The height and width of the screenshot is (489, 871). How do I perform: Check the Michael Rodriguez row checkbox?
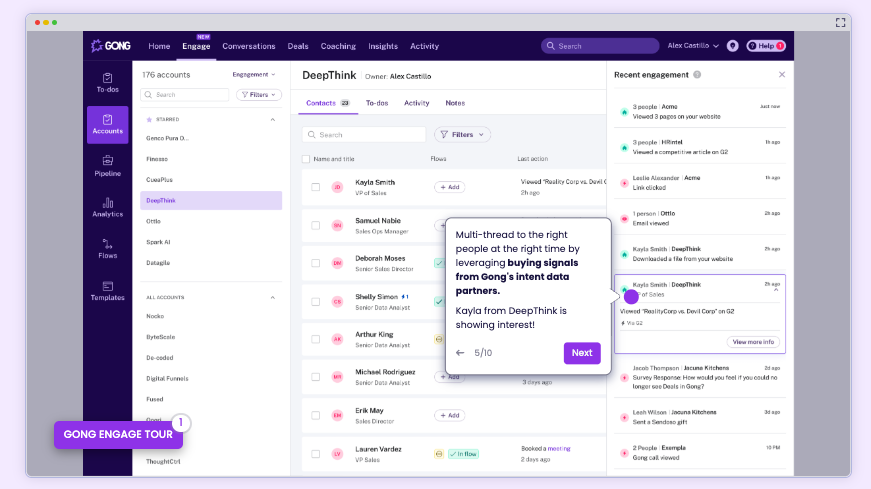[316, 377]
